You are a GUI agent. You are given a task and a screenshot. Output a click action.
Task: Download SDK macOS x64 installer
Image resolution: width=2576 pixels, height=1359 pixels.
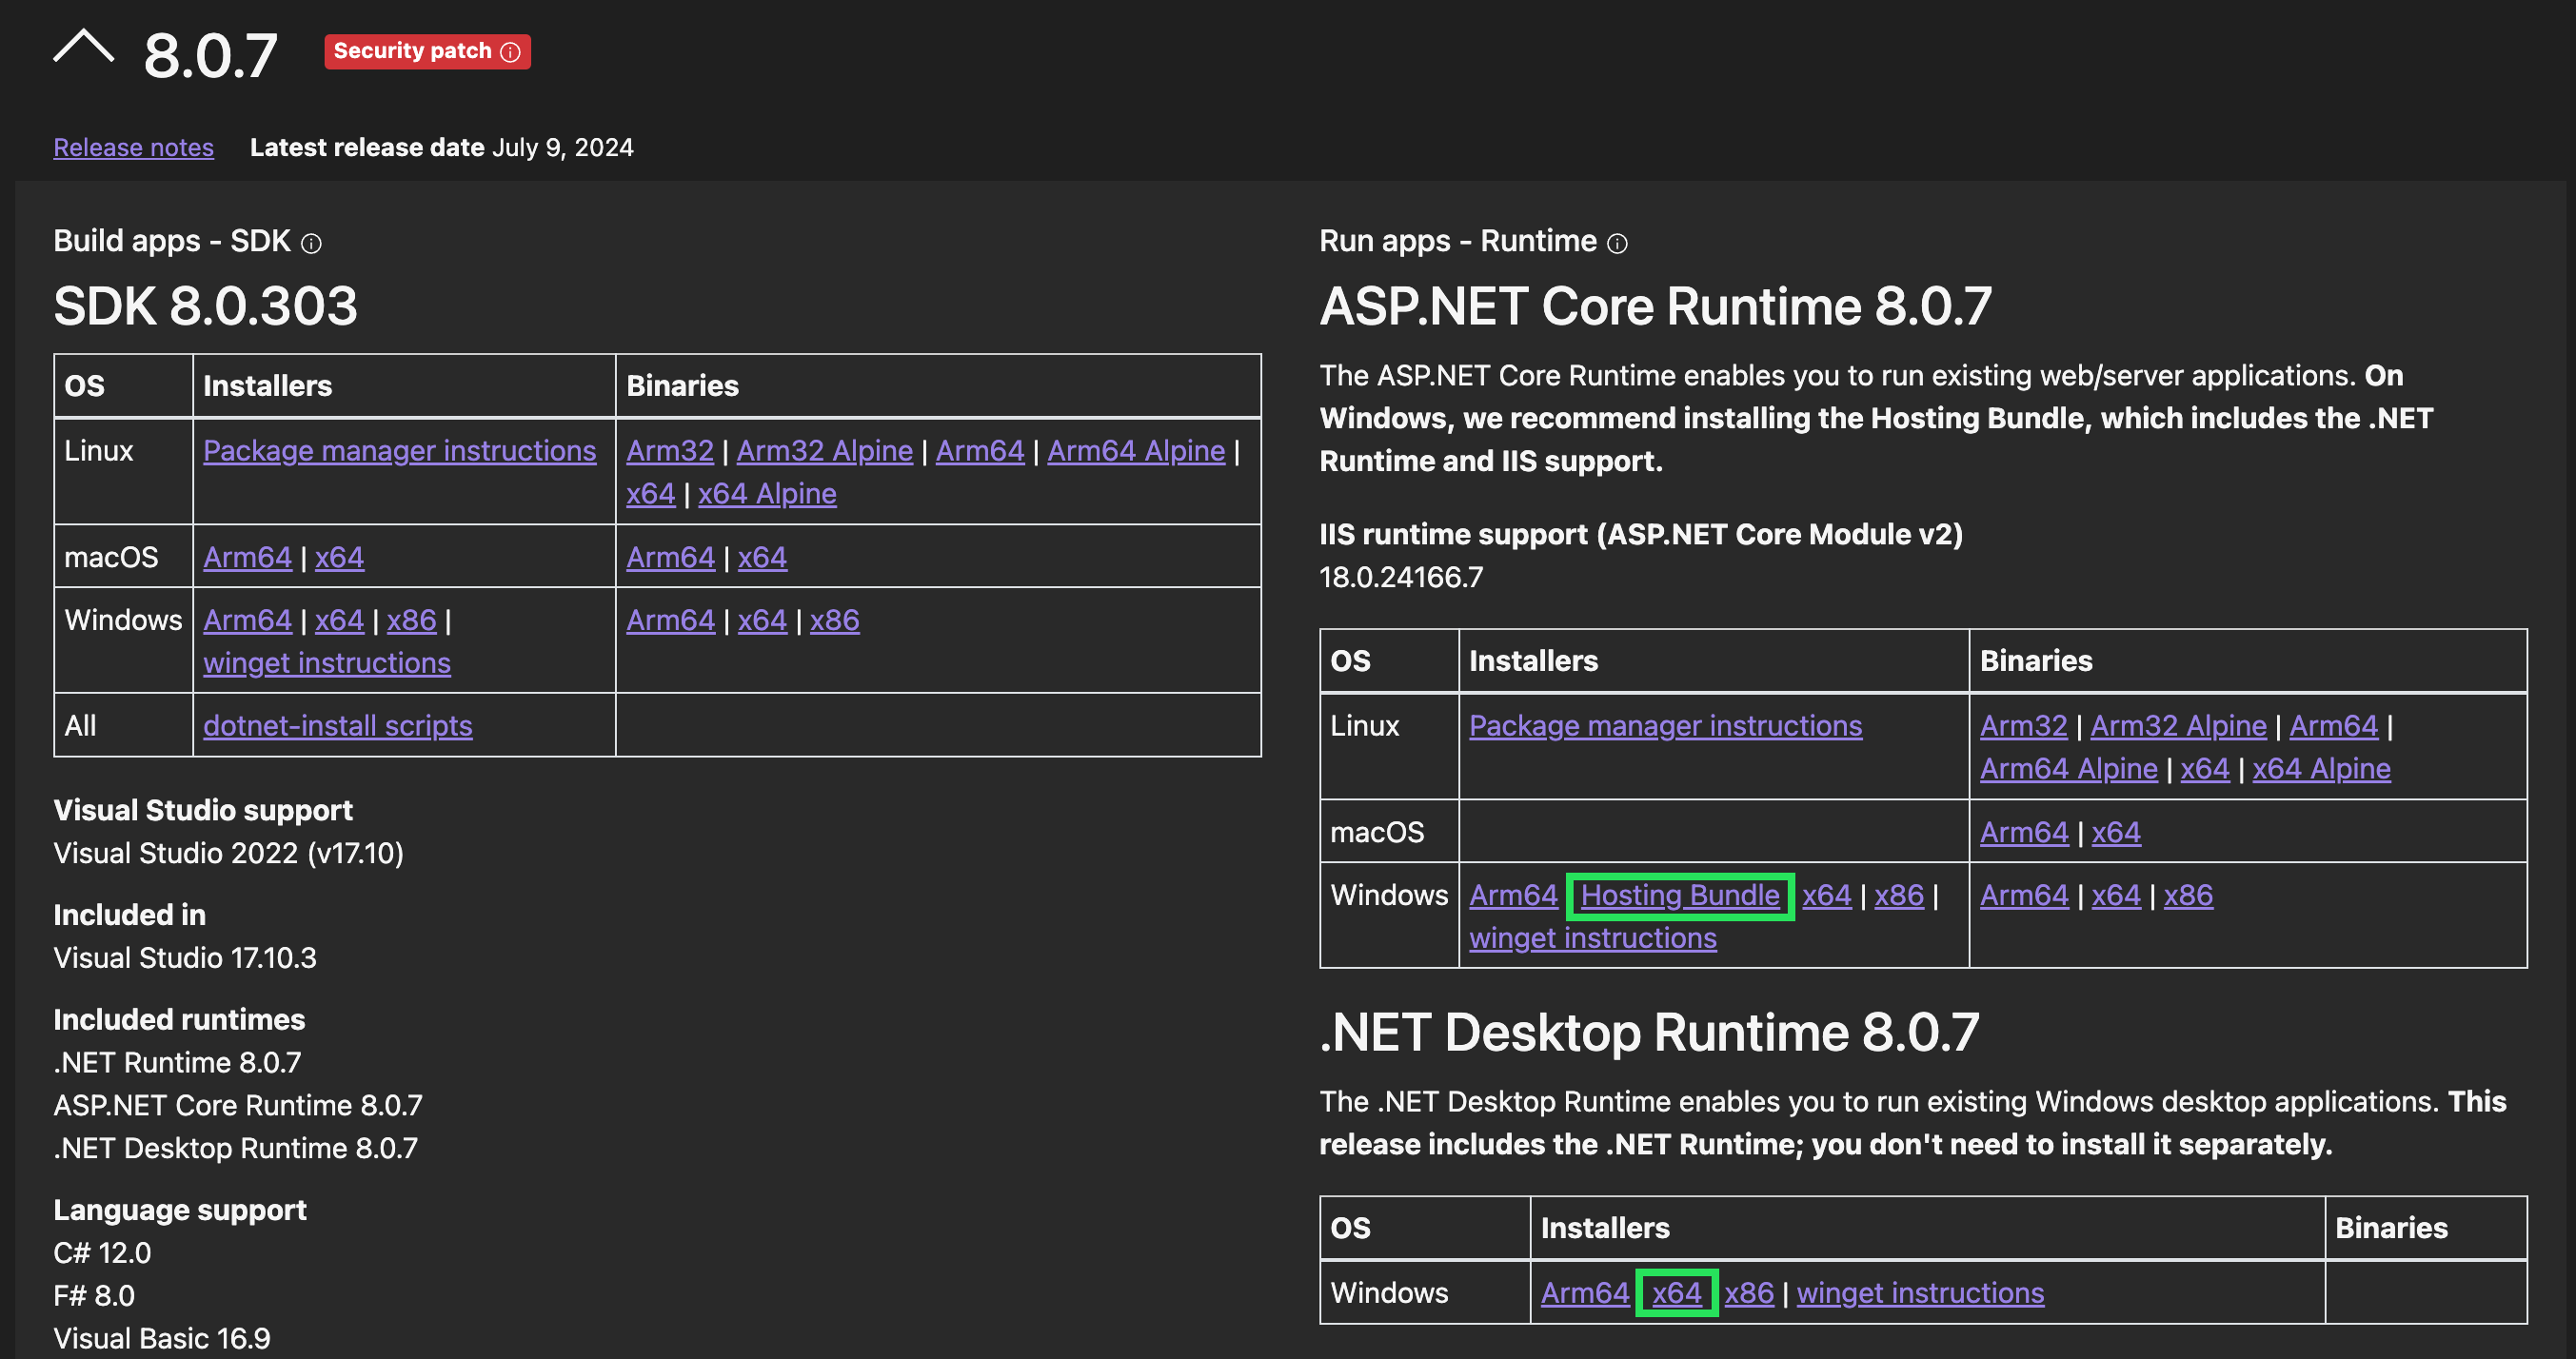(x=339, y=557)
